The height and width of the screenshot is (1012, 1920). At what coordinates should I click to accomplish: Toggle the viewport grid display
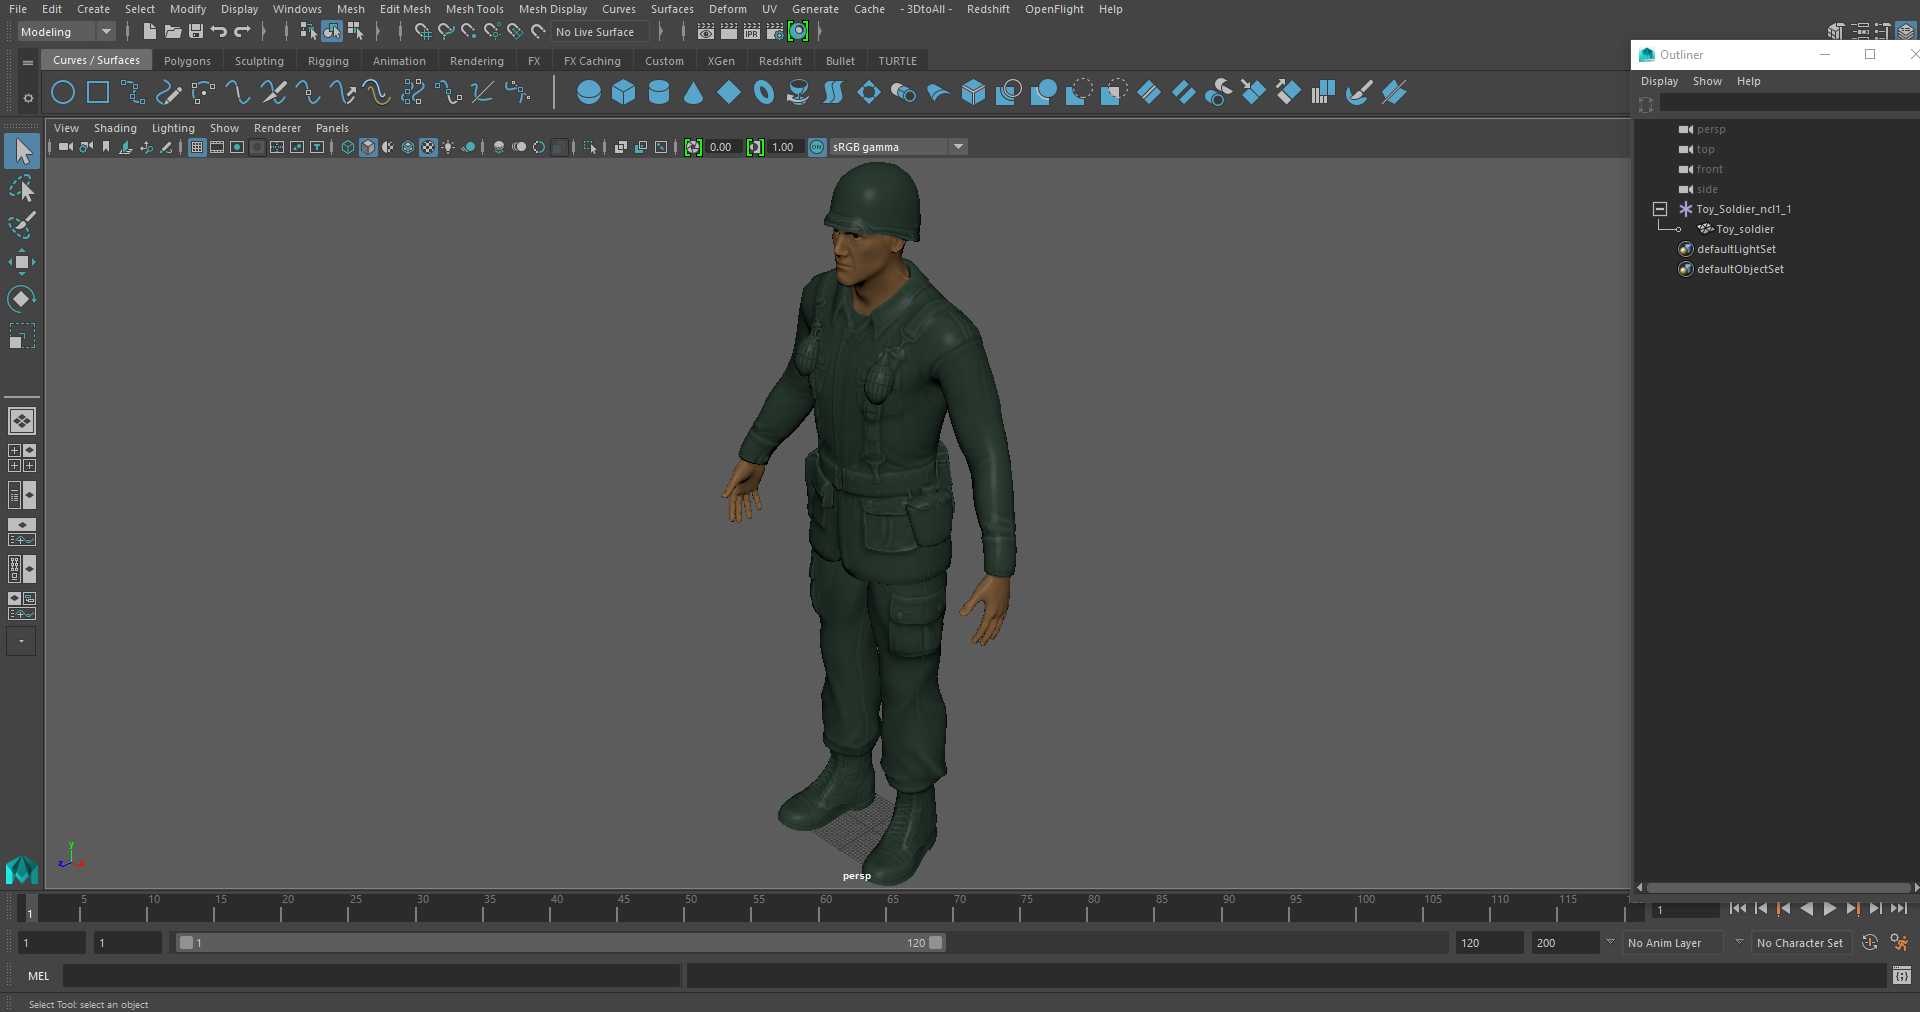tap(197, 147)
